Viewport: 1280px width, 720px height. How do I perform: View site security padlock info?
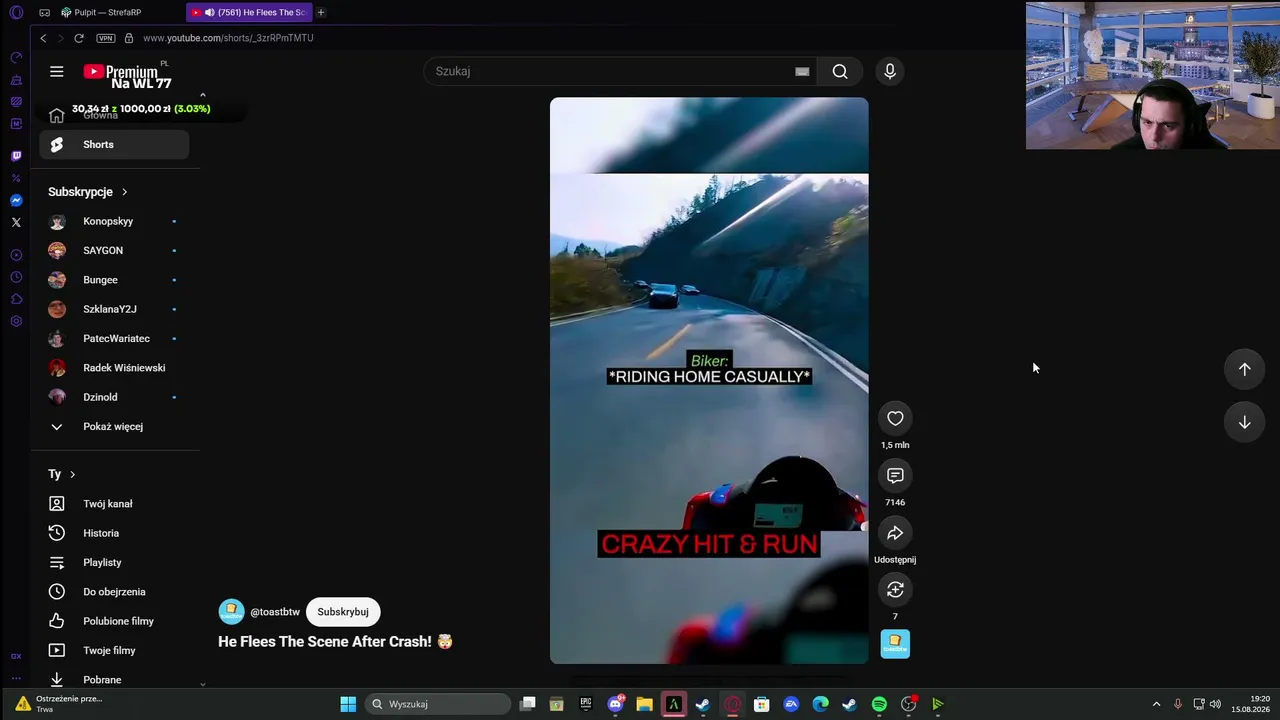pos(129,38)
